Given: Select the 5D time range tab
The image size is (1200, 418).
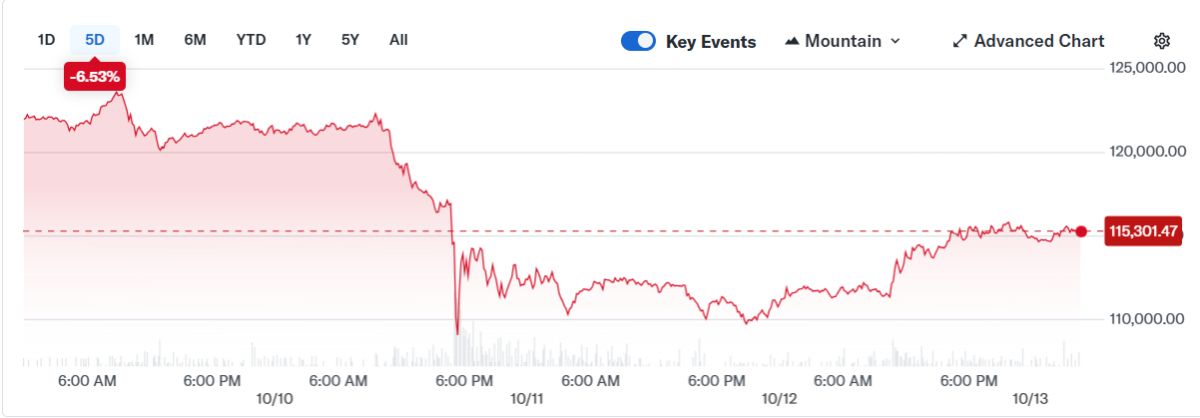Looking at the screenshot, I should pyautogui.click(x=95, y=40).
